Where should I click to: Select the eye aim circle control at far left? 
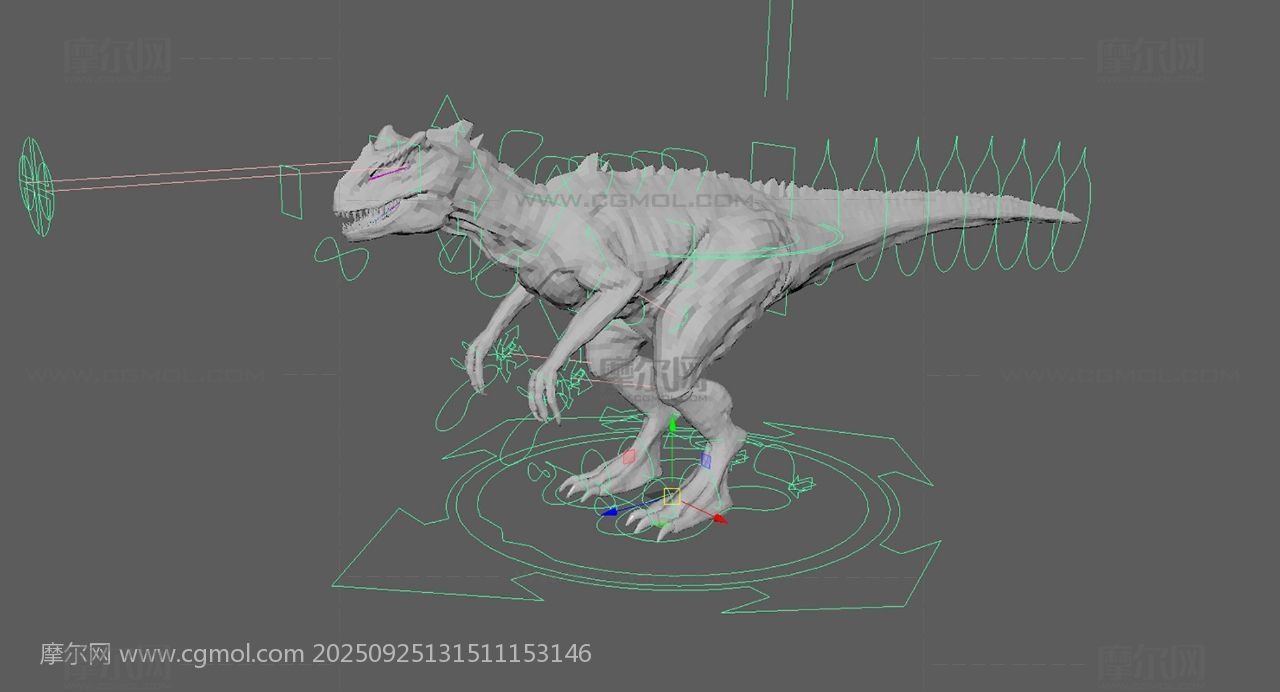point(36,187)
